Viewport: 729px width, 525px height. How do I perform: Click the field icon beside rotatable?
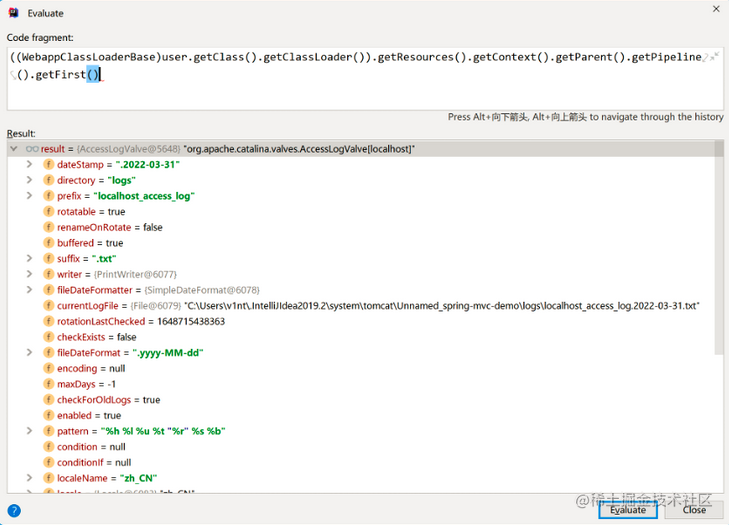[x=49, y=212]
